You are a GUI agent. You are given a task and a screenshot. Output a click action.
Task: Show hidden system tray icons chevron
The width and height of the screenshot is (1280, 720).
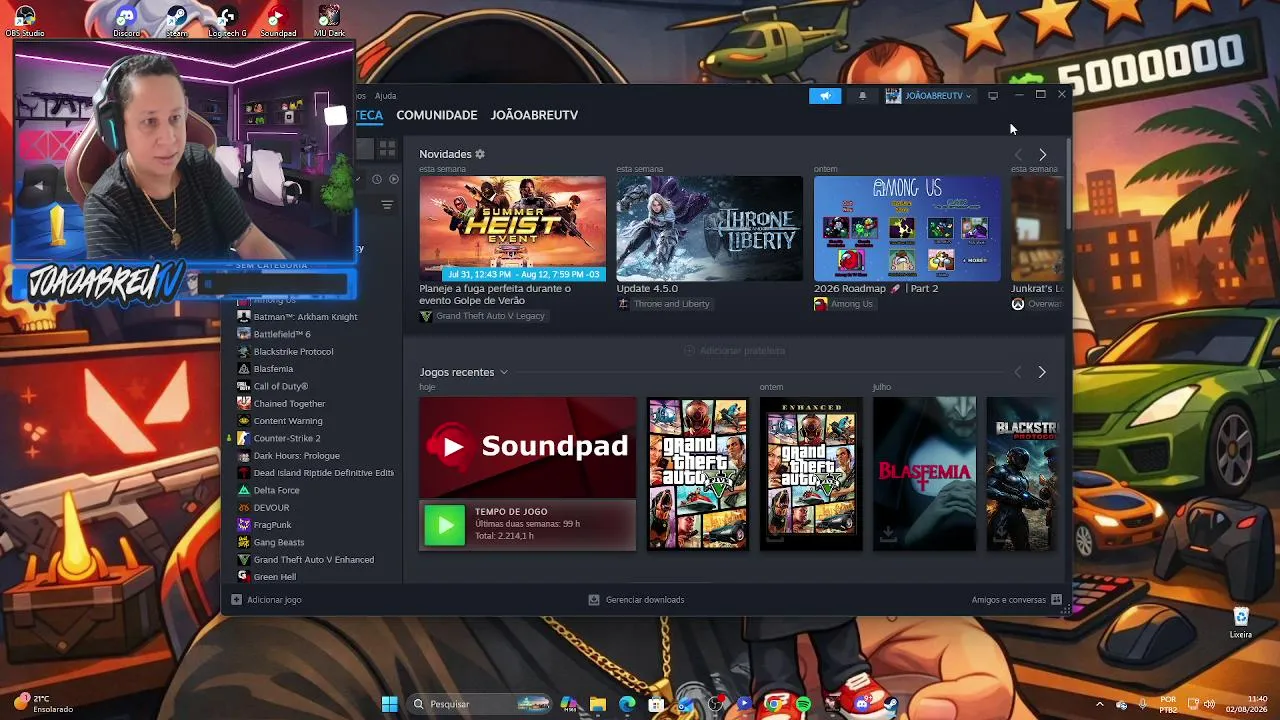[1100, 704]
